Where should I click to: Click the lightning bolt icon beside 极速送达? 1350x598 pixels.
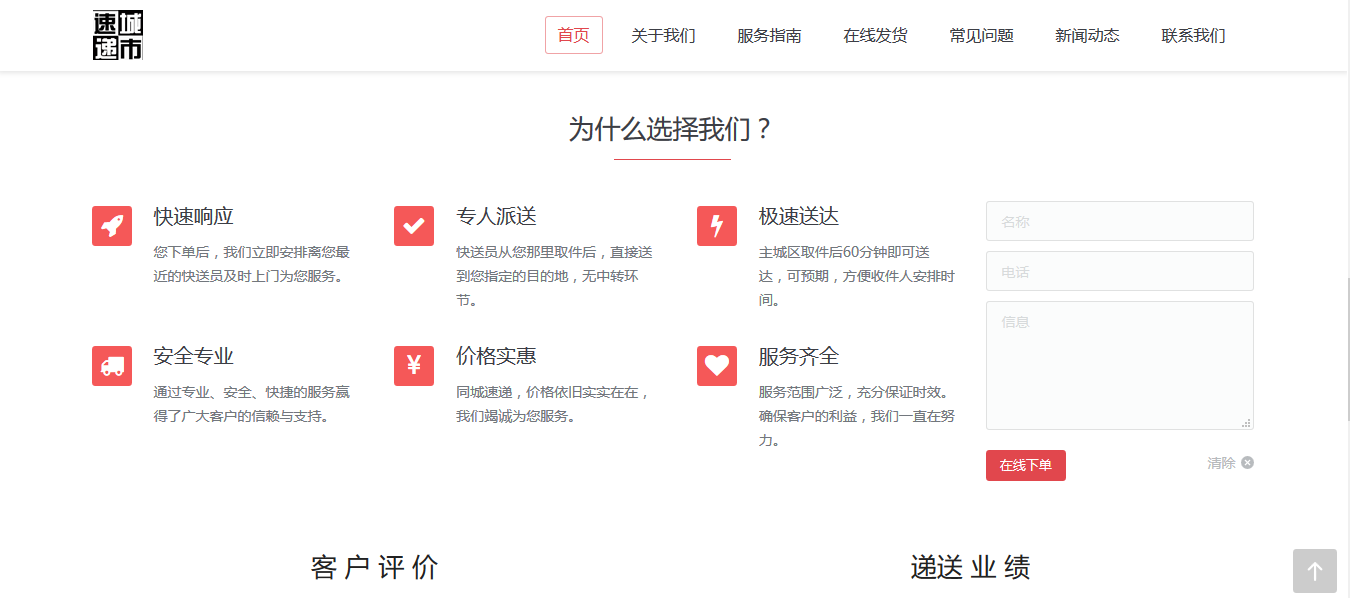tap(717, 226)
